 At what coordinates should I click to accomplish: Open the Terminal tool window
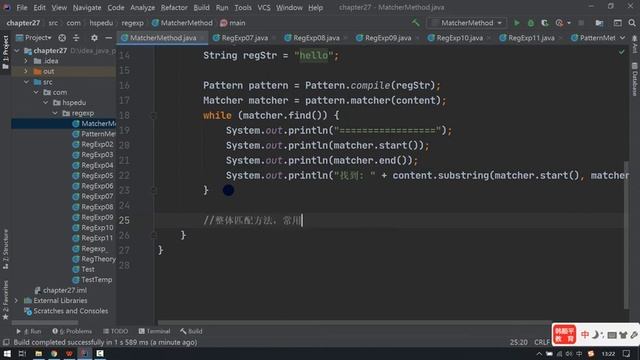pos(154,331)
